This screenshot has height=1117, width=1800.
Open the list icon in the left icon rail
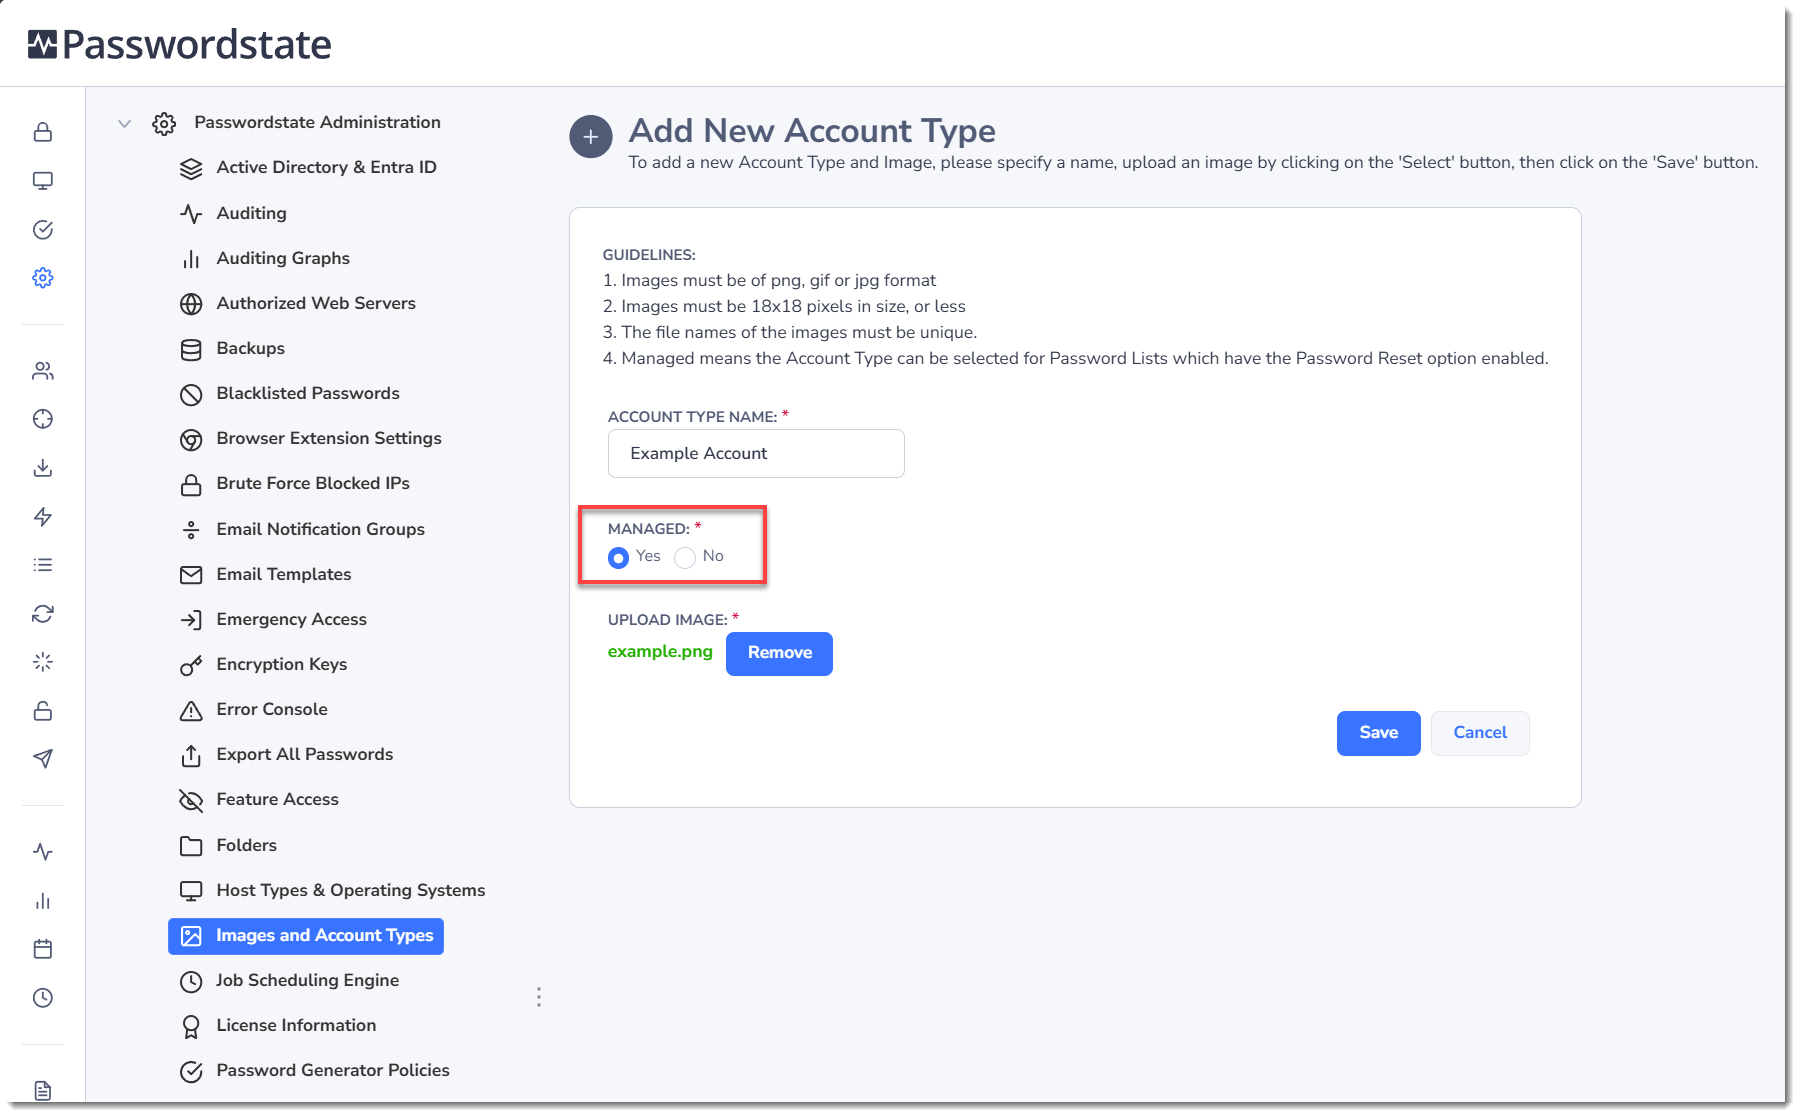coord(43,565)
